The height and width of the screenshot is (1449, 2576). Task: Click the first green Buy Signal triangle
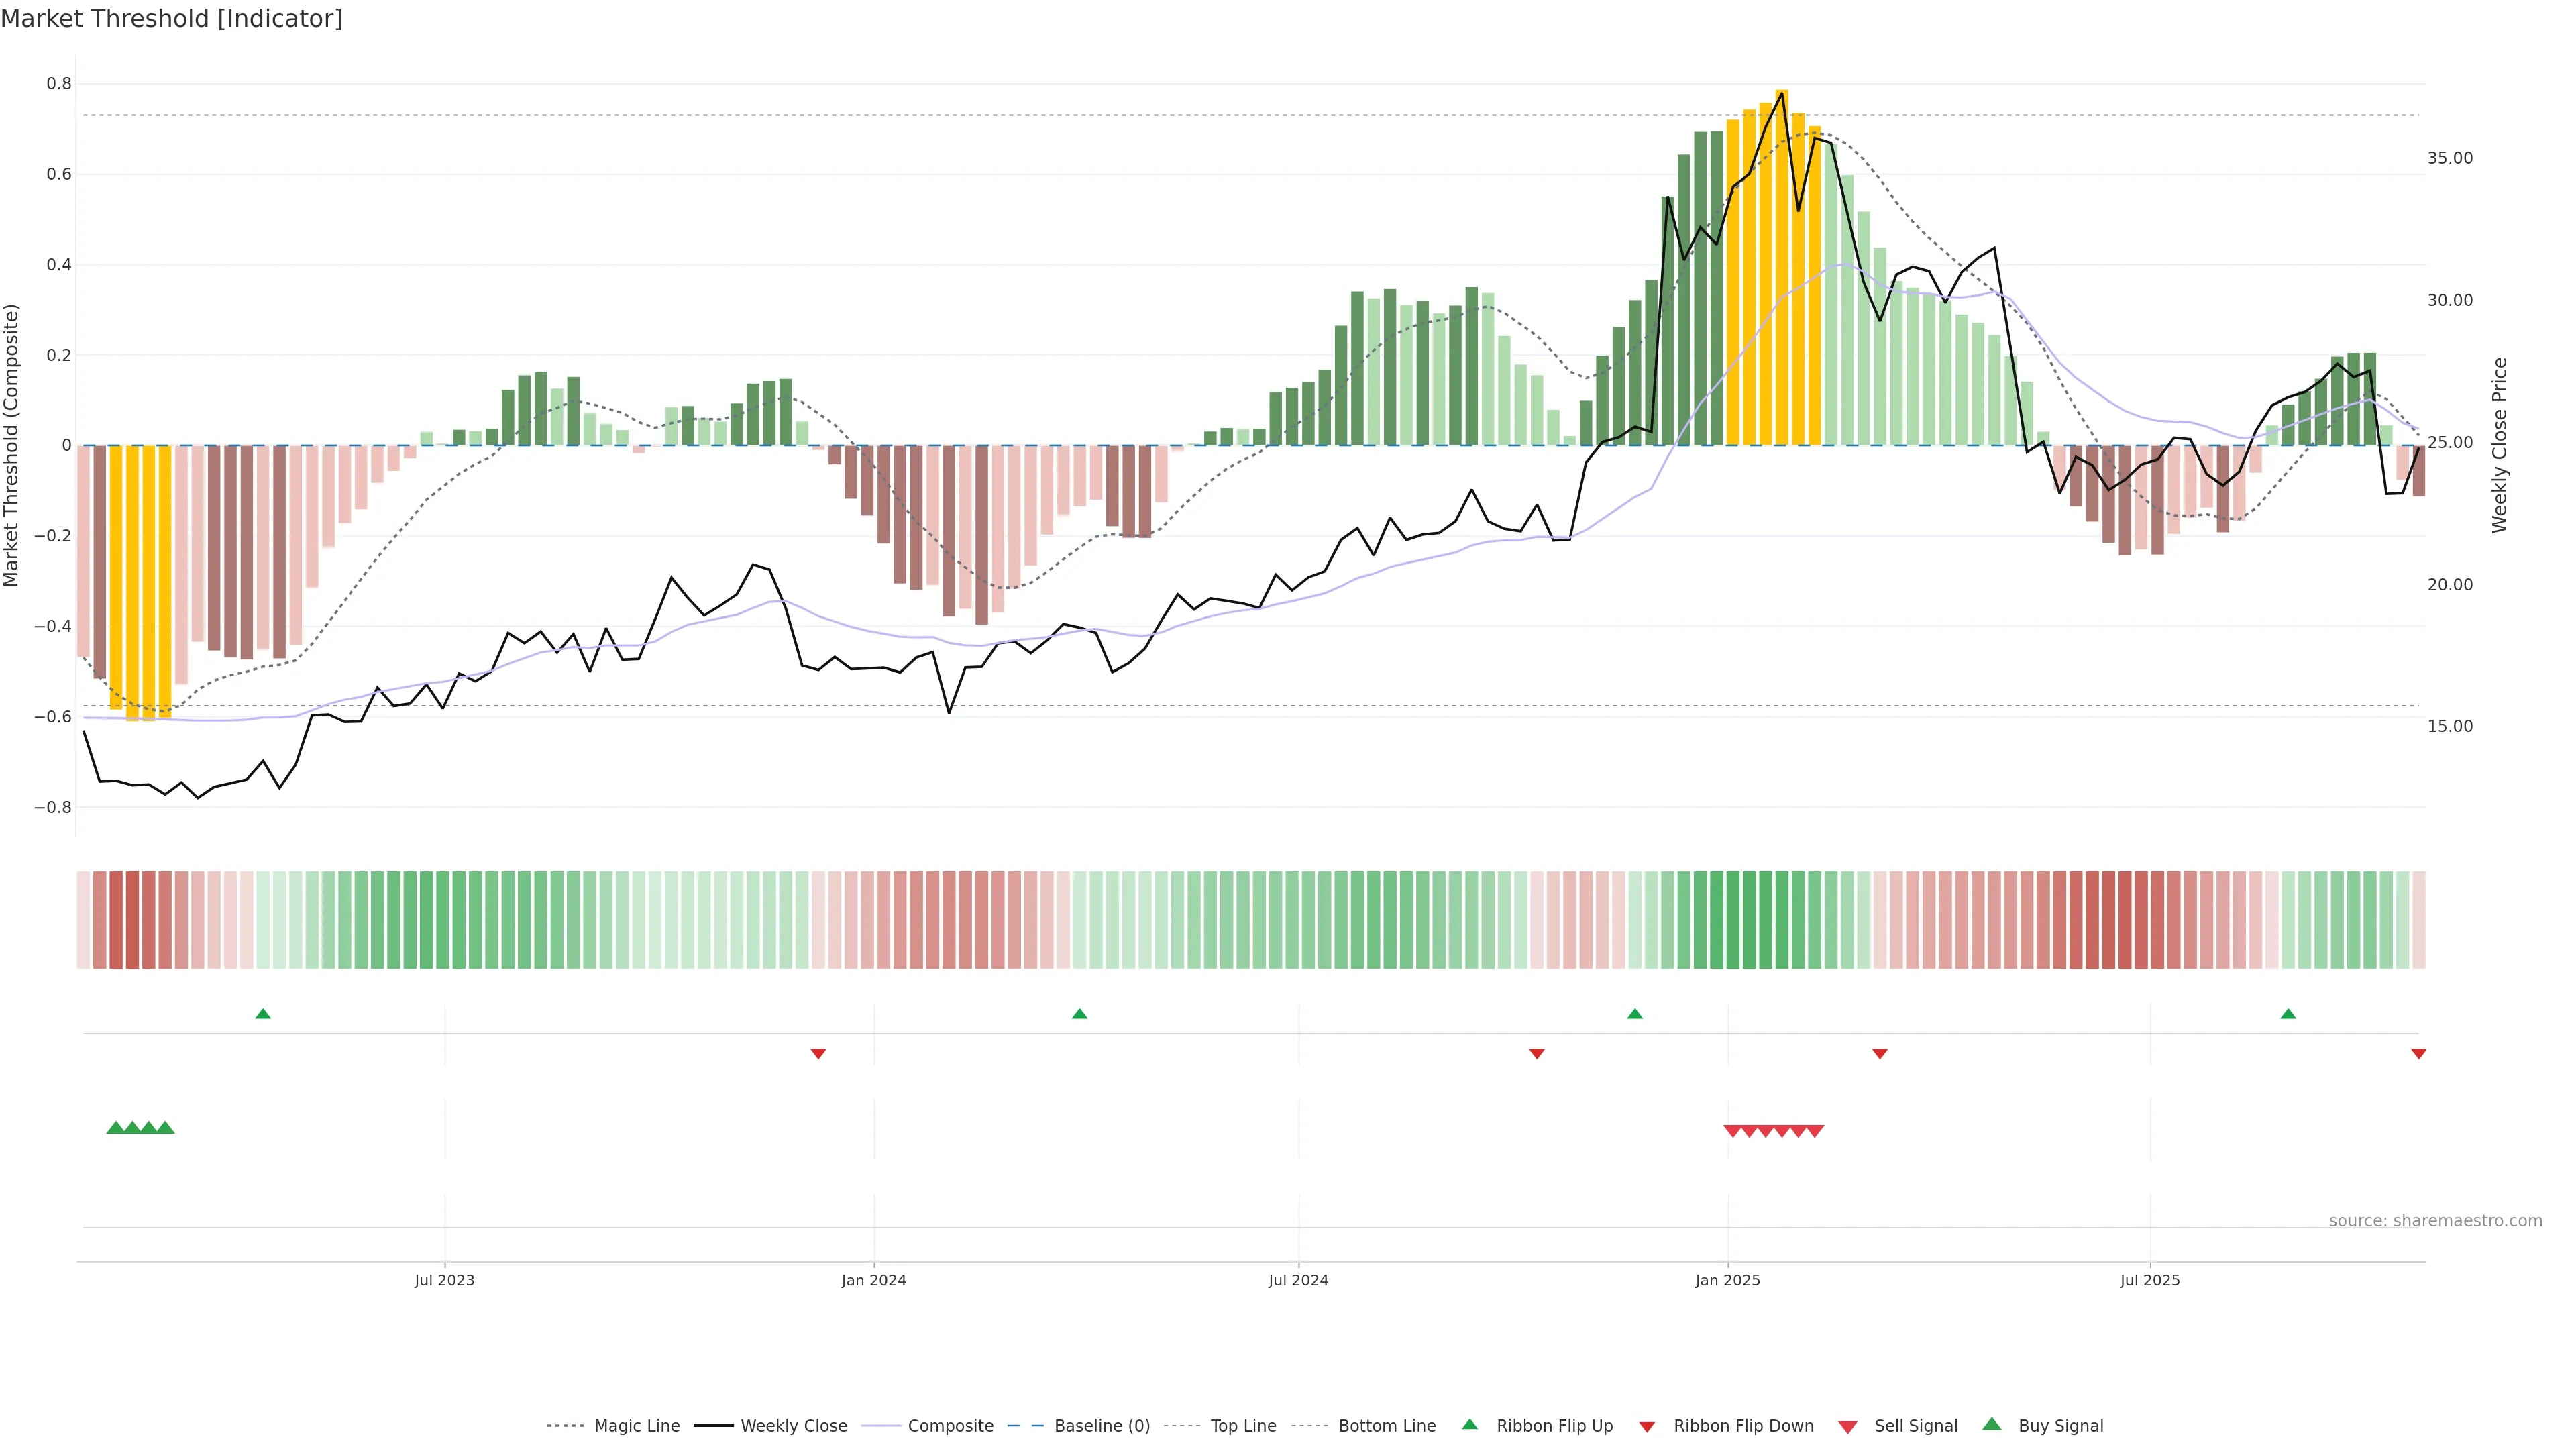115,1128
